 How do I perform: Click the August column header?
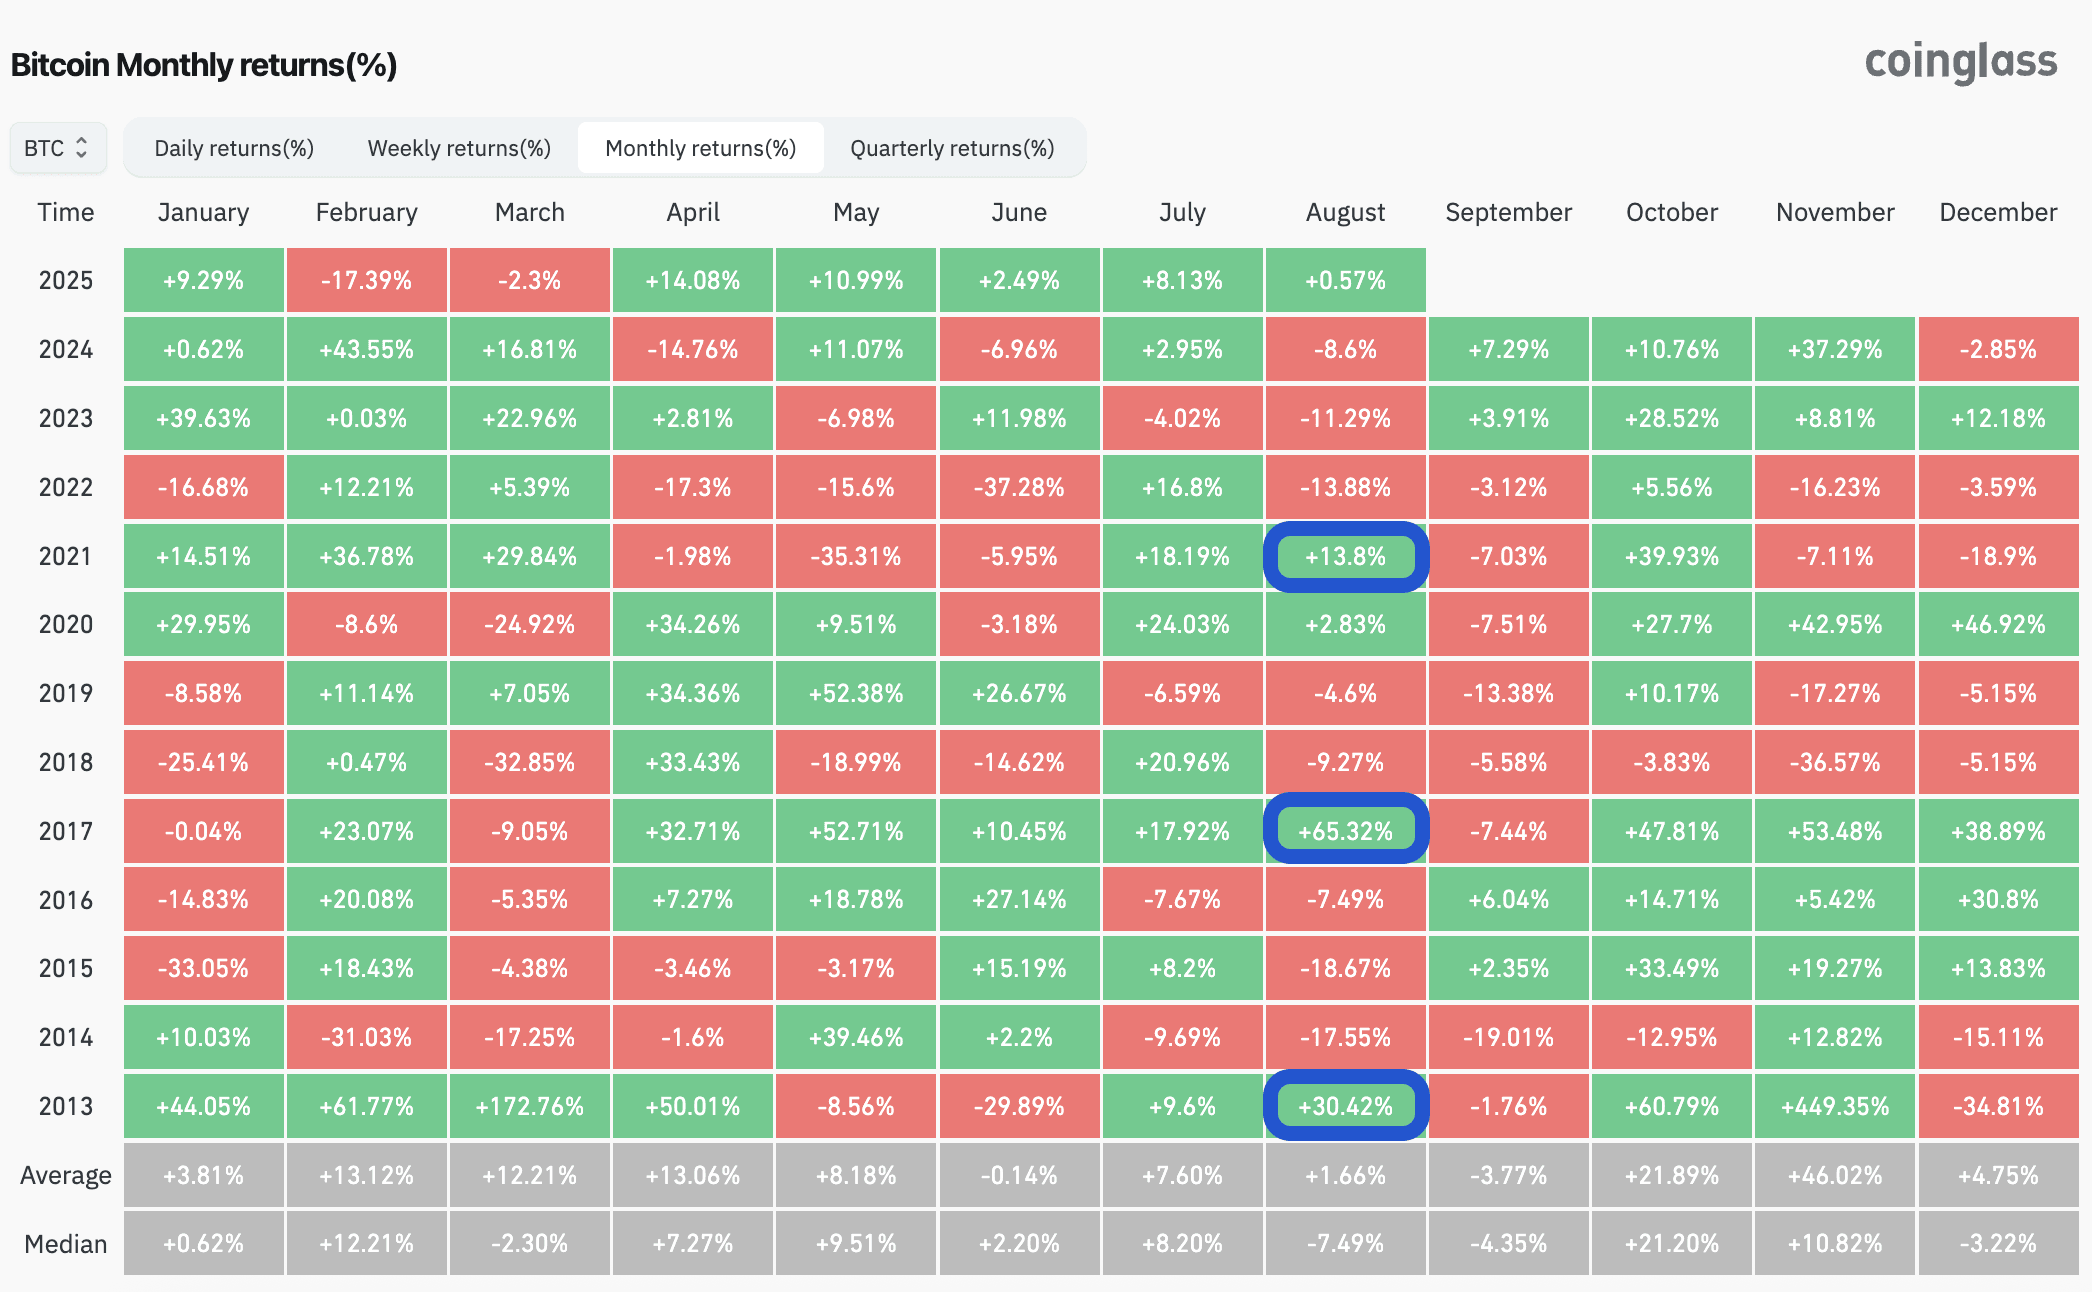(1345, 212)
